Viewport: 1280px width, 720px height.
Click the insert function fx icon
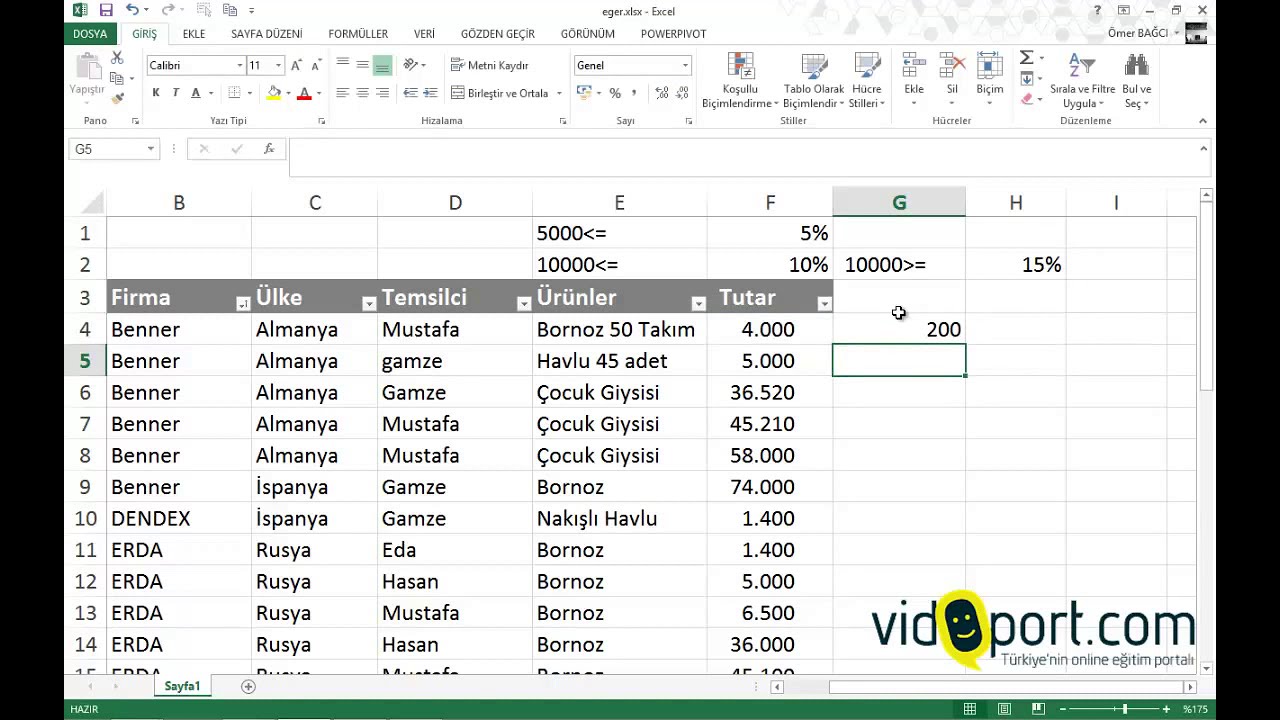click(x=269, y=149)
